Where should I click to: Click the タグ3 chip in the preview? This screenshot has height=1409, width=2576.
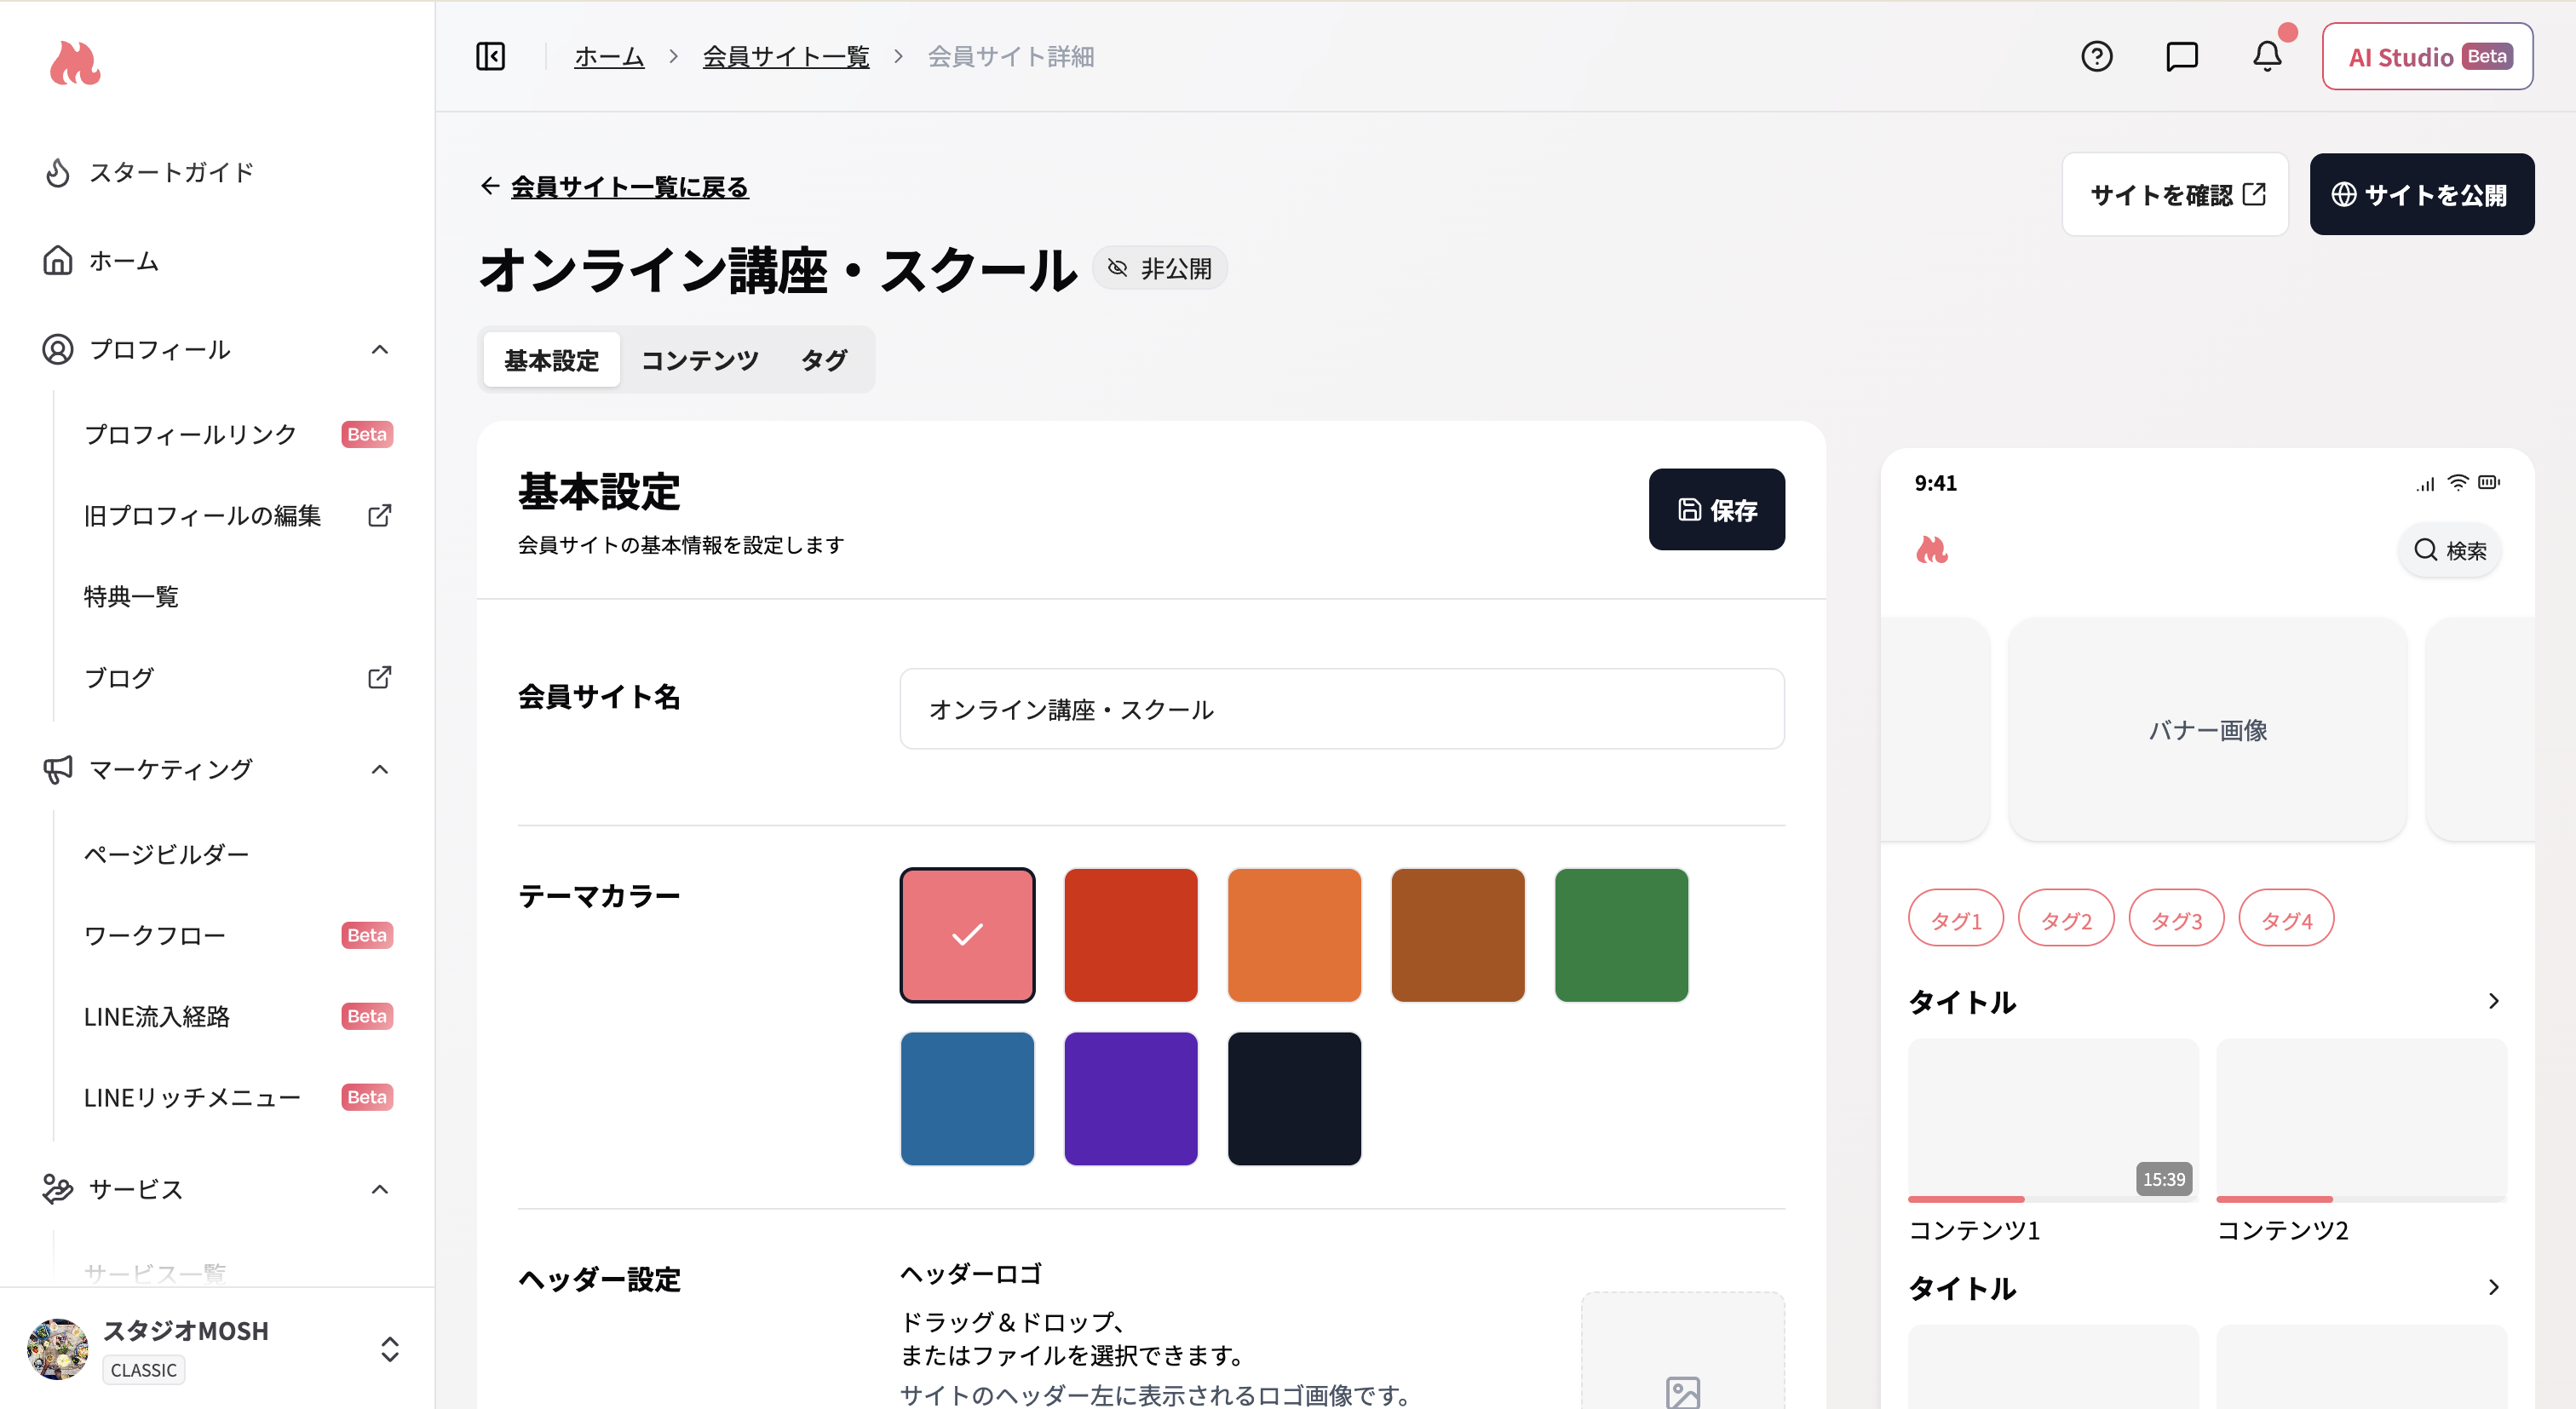tap(2176, 917)
